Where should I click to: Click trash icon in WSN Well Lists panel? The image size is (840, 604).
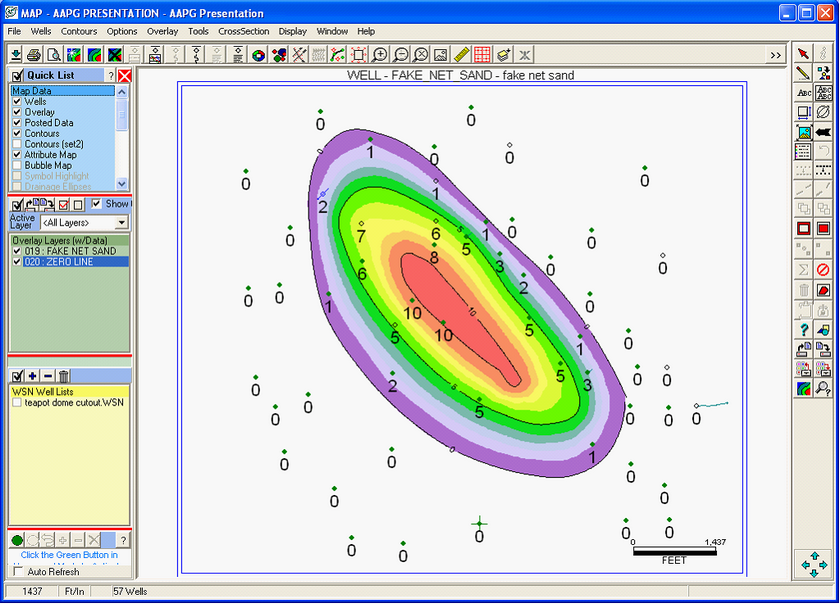point(64,376)
